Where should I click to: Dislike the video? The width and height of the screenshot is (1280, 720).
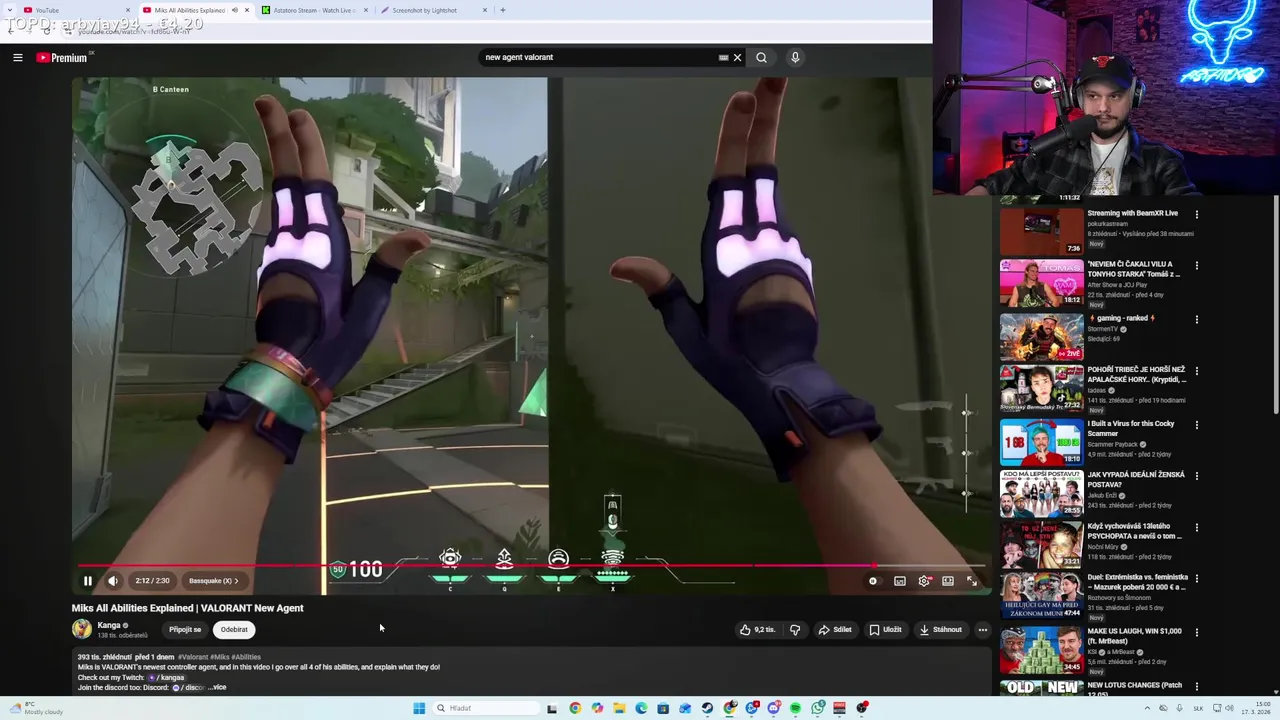click(795, 630)
